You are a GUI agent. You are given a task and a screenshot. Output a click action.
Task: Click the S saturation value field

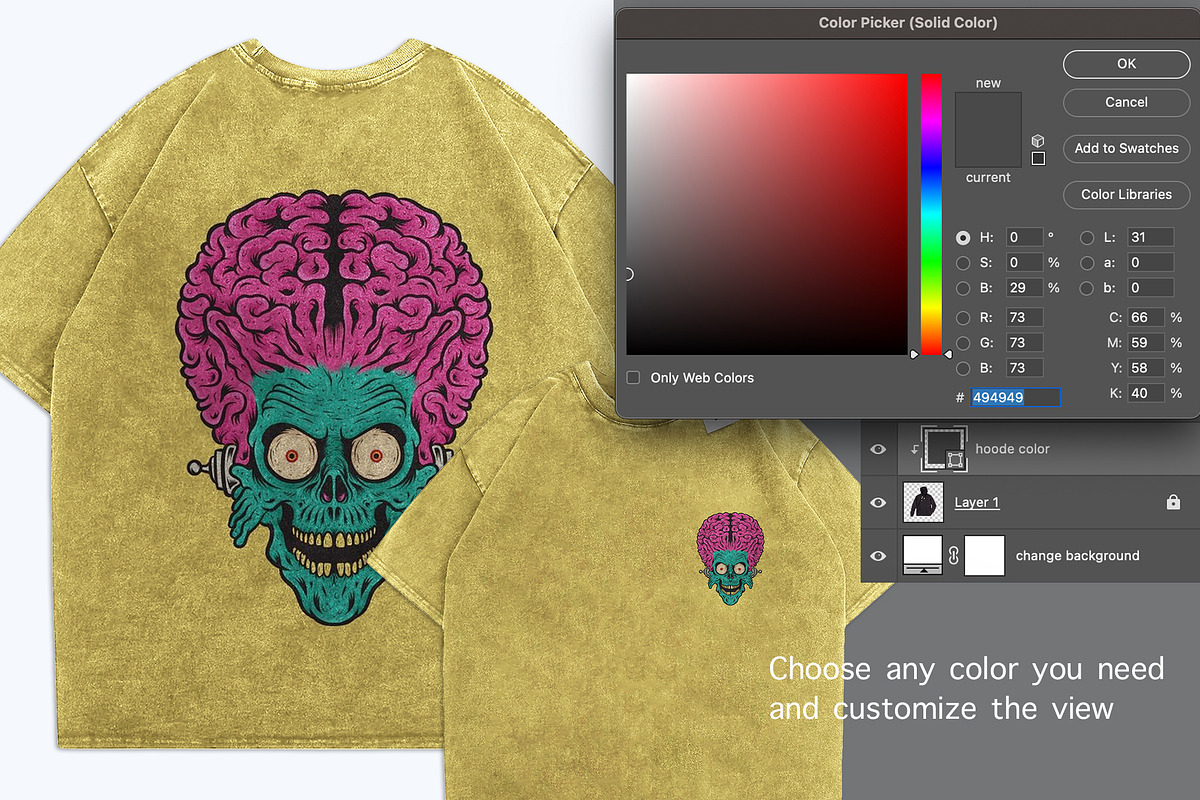click(1024, 263)
